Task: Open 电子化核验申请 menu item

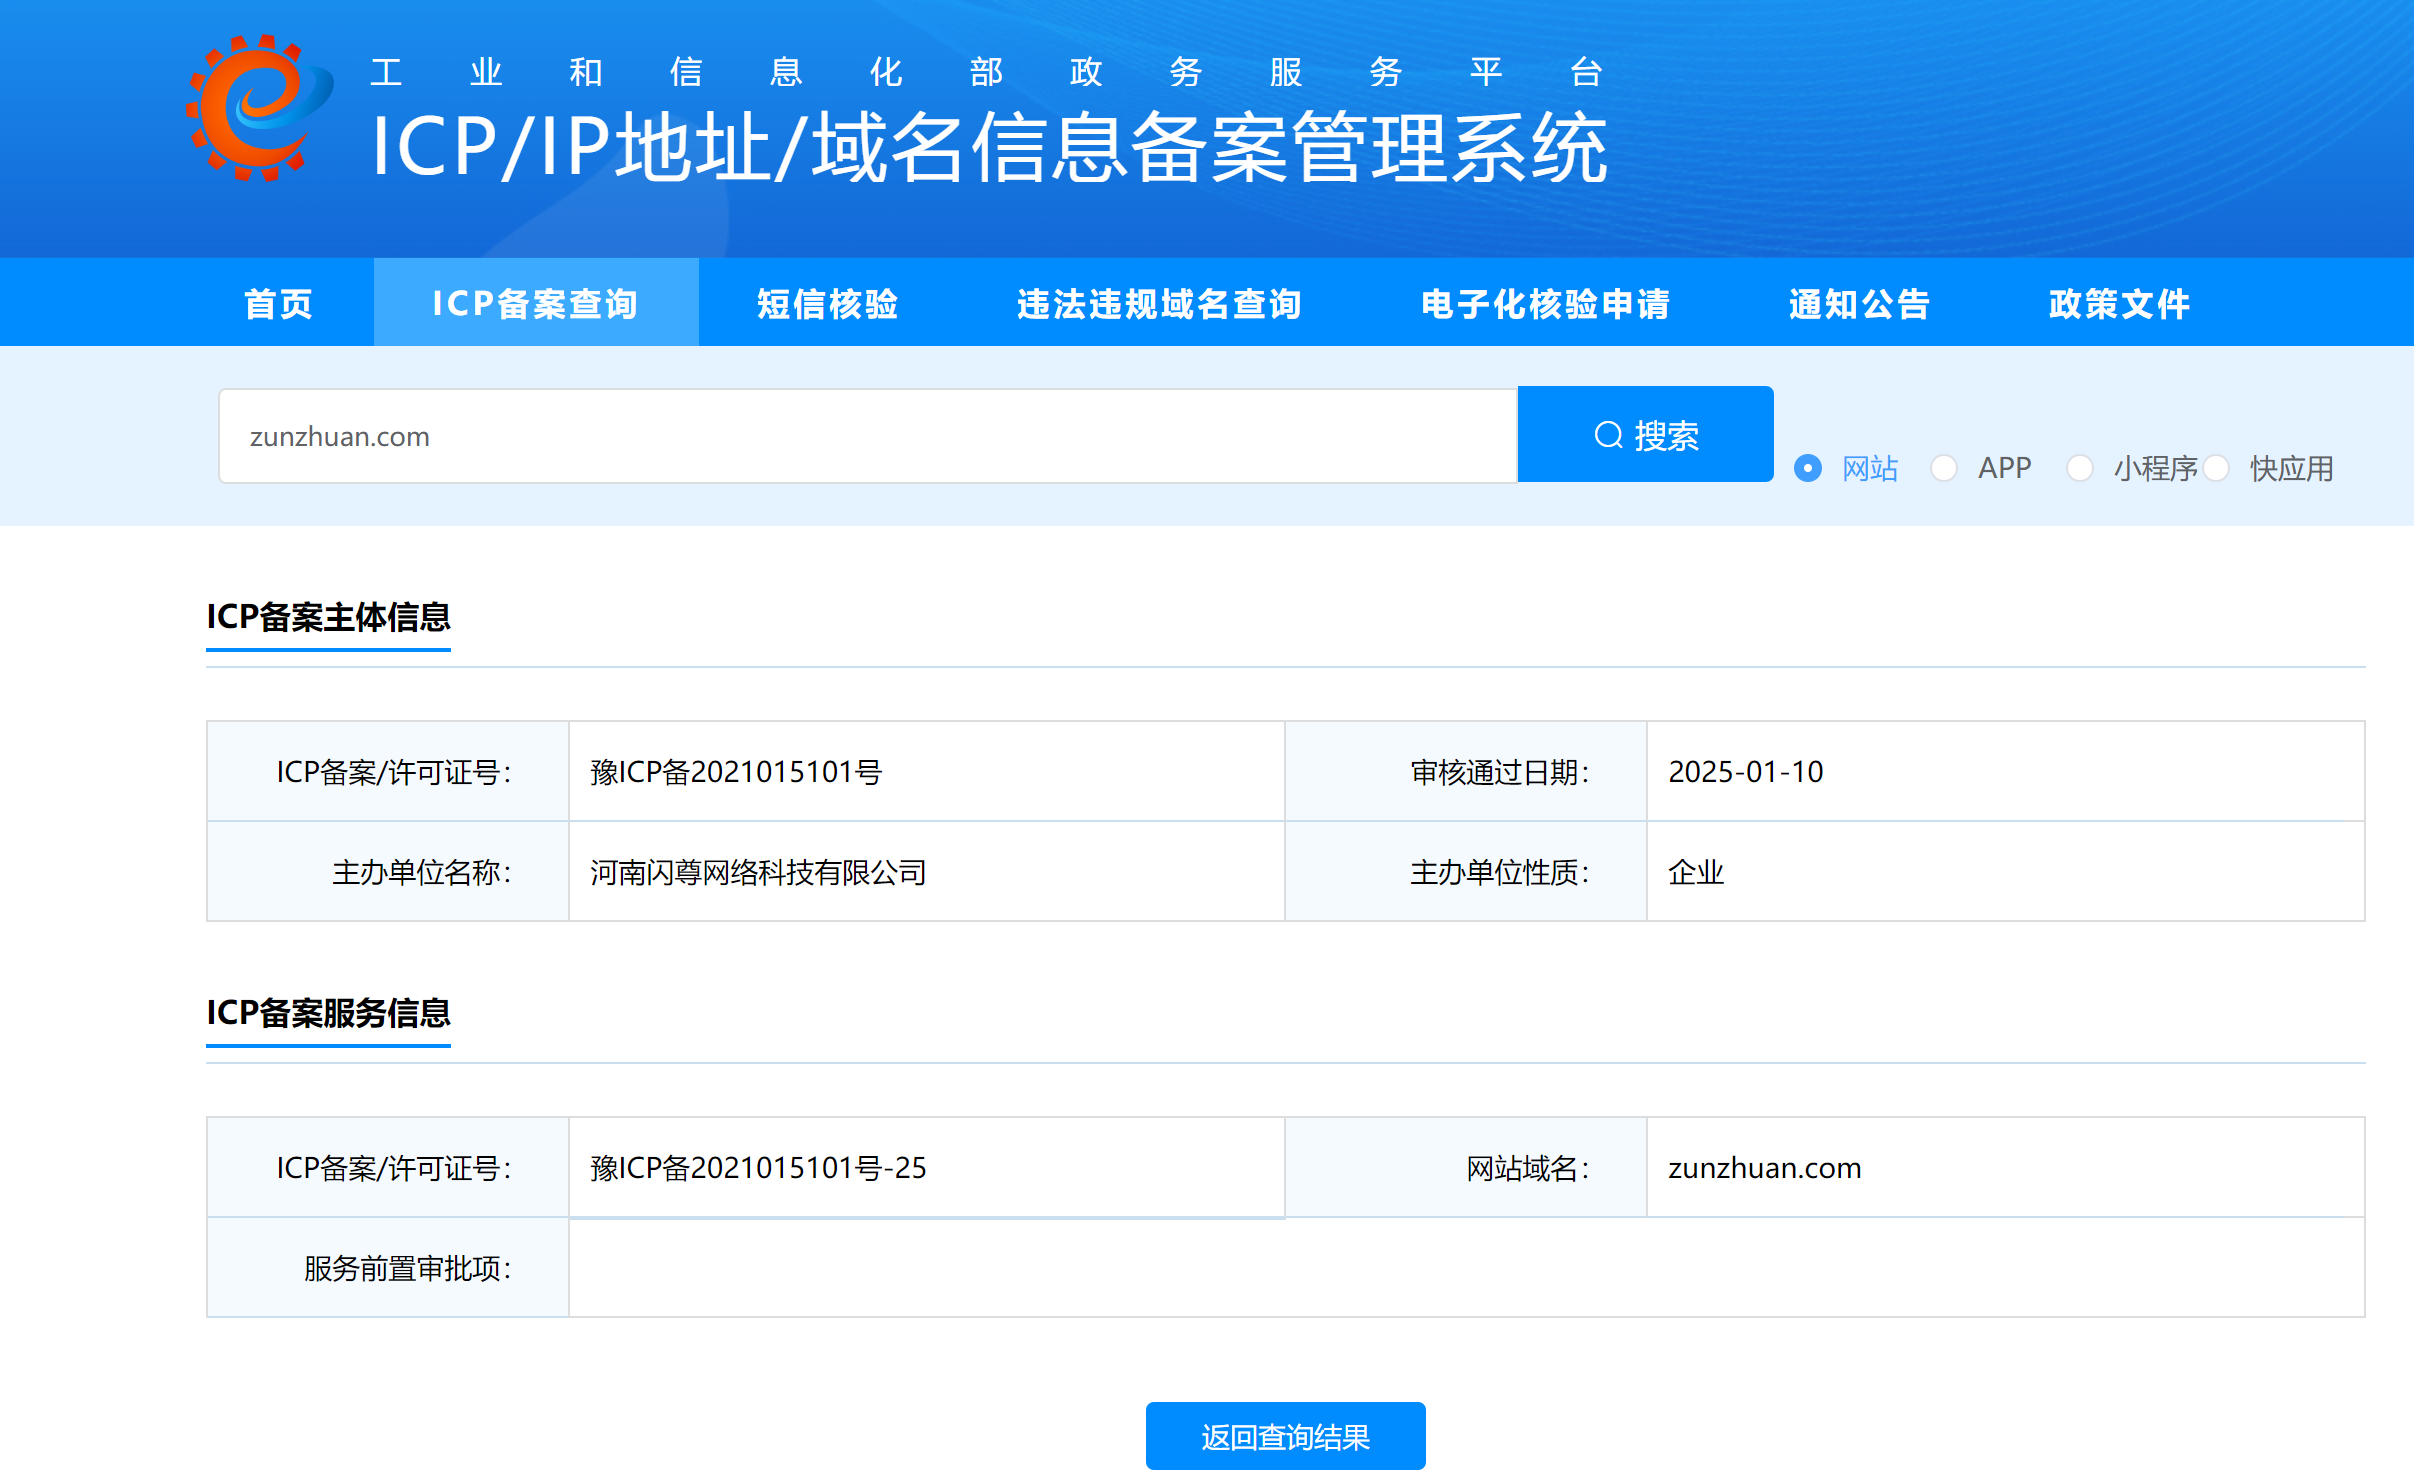Action: (x=1545, y=303)
